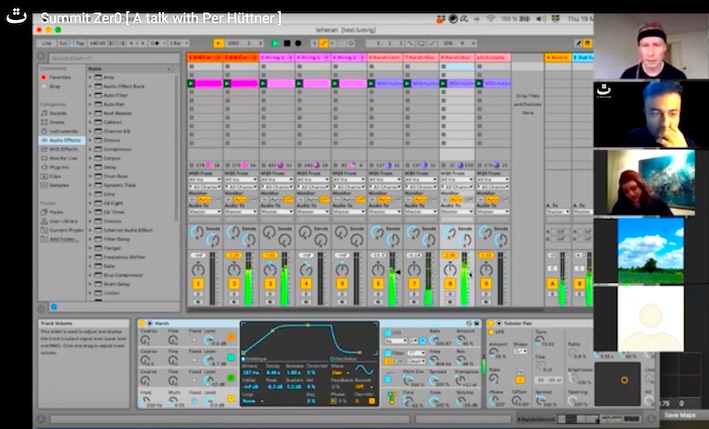
Task: Toggle Operator oscillator C green switch
Action: click(x=231, y=378)
